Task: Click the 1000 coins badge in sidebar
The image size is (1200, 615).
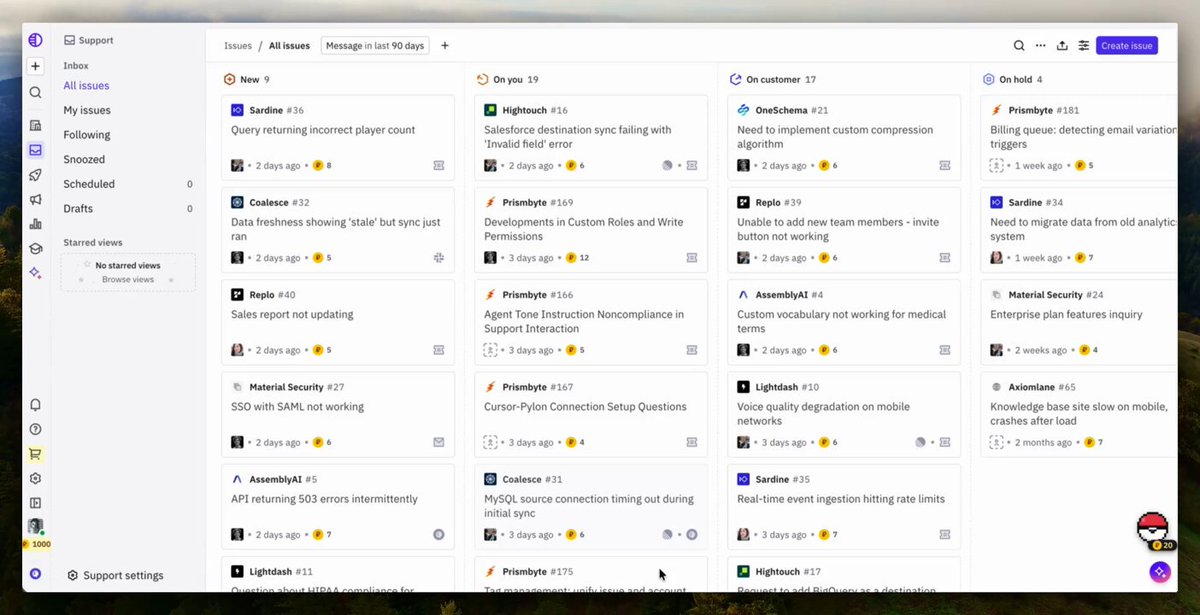Action: coord(36,544)
